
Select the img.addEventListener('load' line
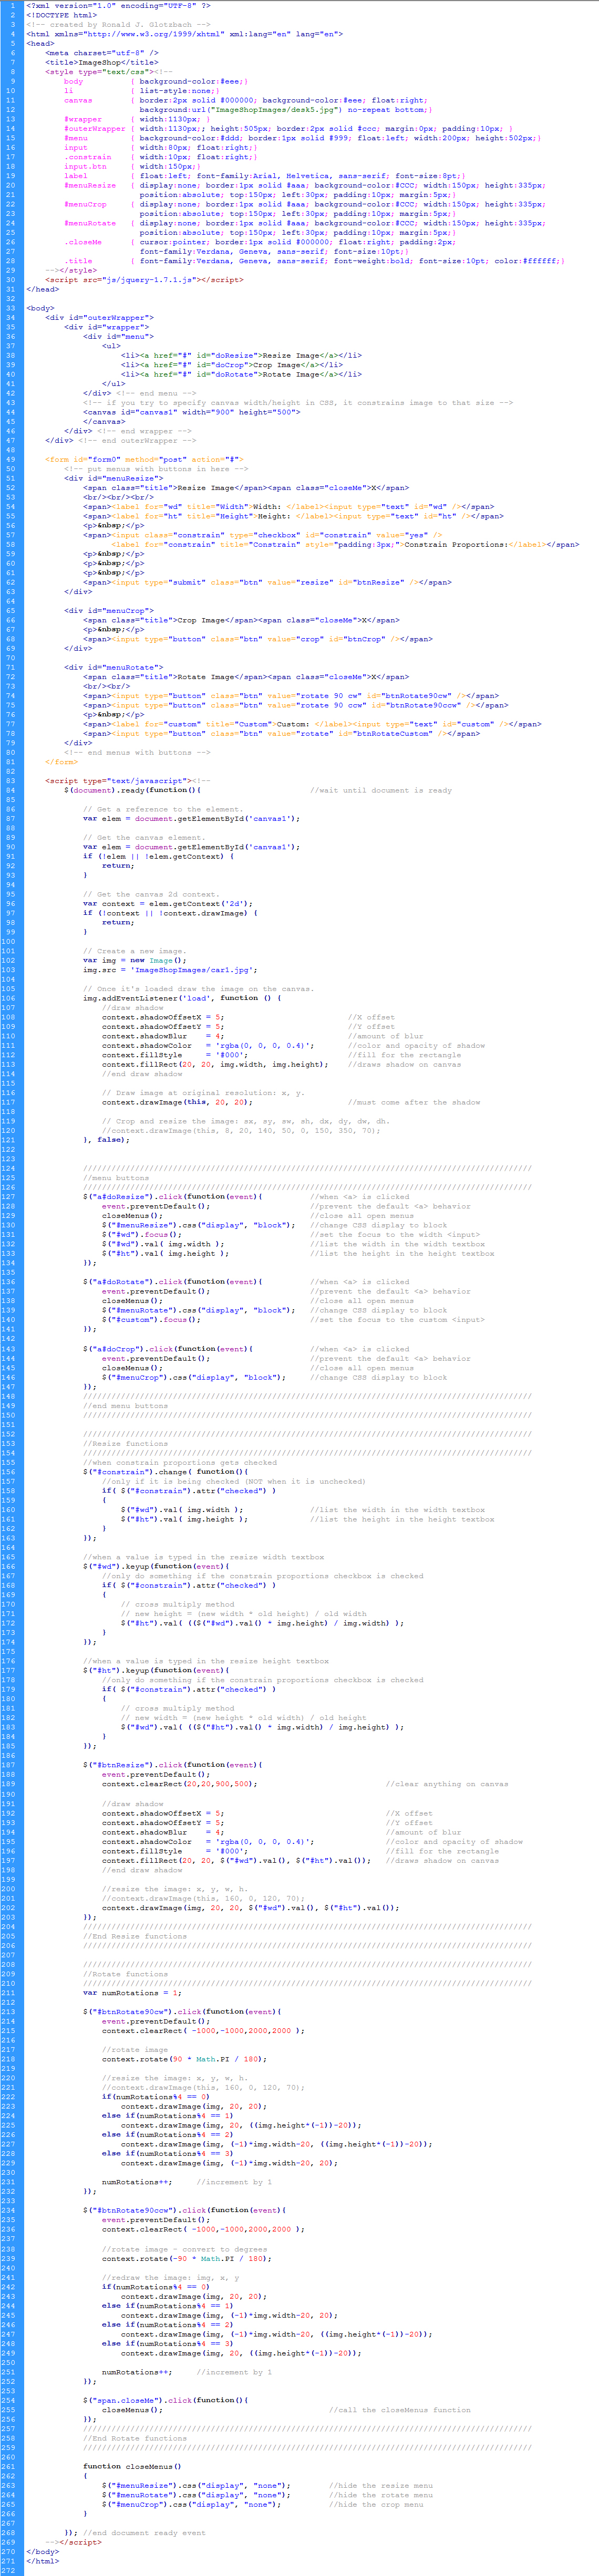point(182,997)
